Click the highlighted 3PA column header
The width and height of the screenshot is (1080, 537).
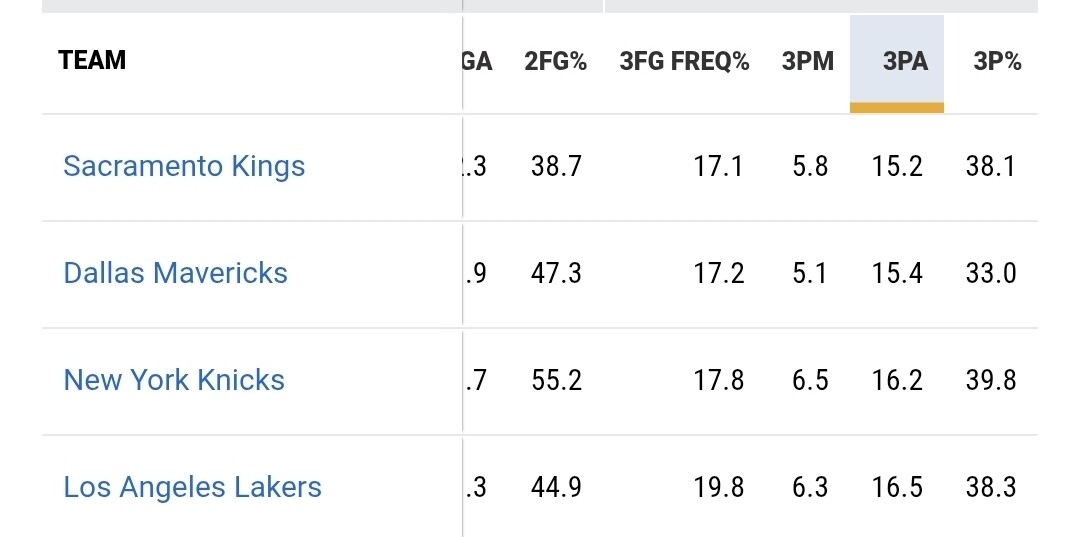(905, 62)
